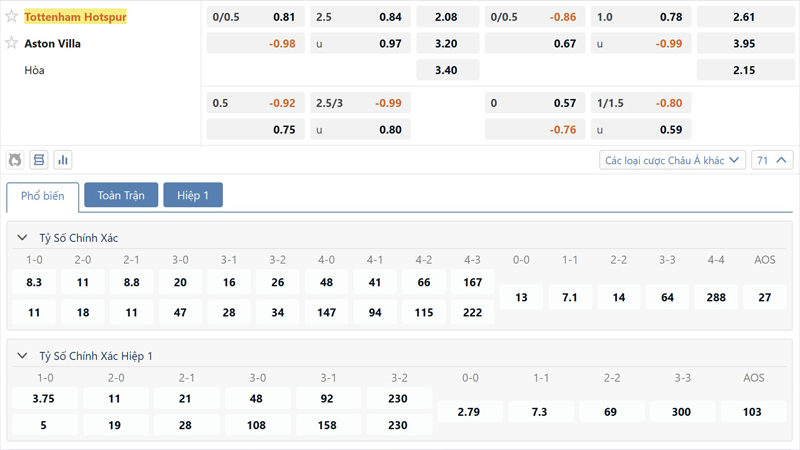The width and height of the screenshot is (800, 450).
Task: Click the favorite star beside Aston Villa
Action: [12, 43]
